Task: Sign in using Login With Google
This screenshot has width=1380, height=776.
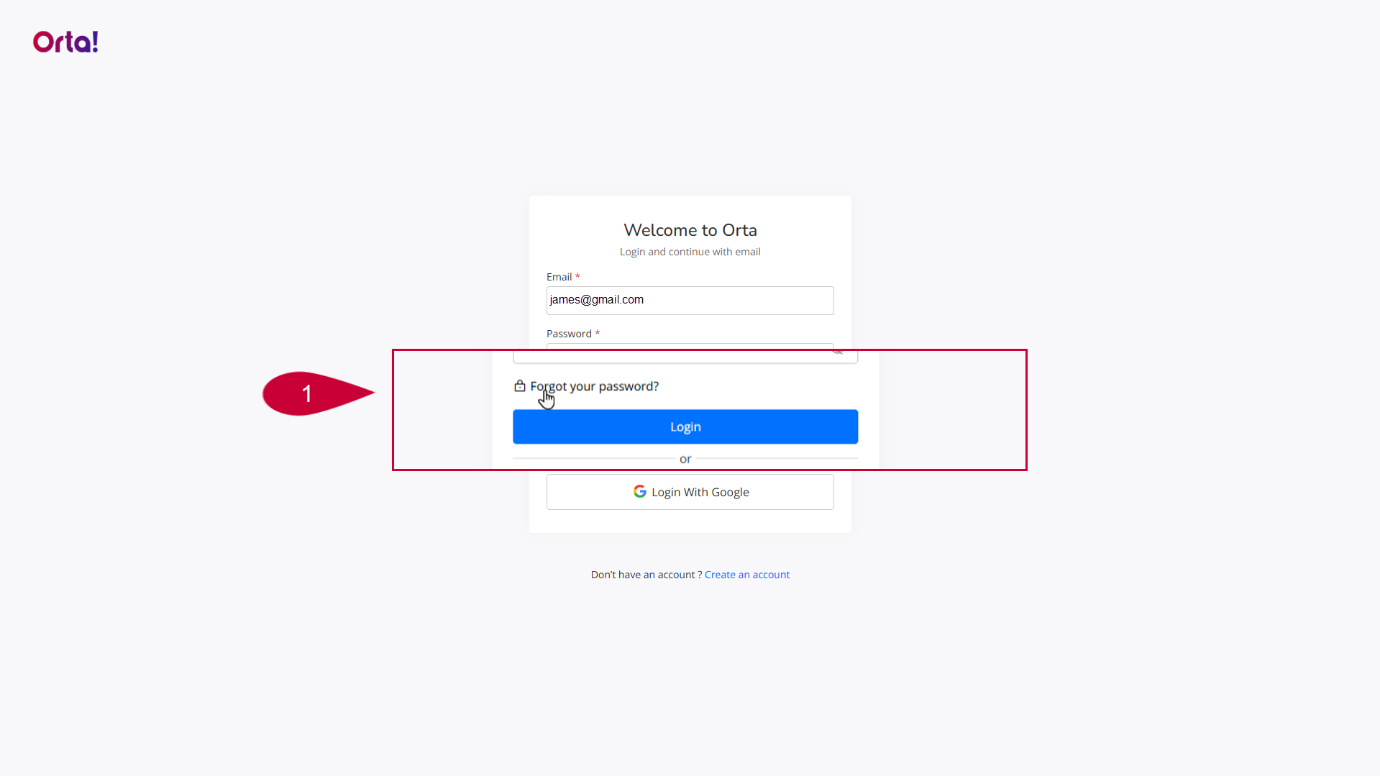Action: pyautogui.click(x=690, y=492)
